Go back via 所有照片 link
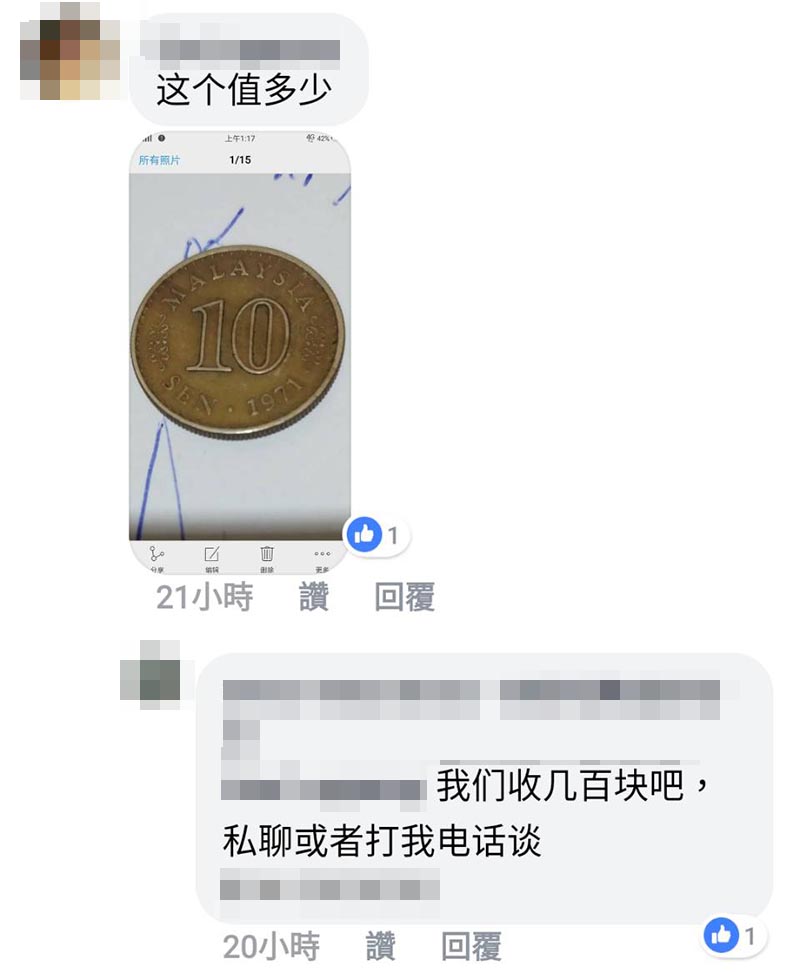Screen dimensions: 800x972 tap(159, 160)
